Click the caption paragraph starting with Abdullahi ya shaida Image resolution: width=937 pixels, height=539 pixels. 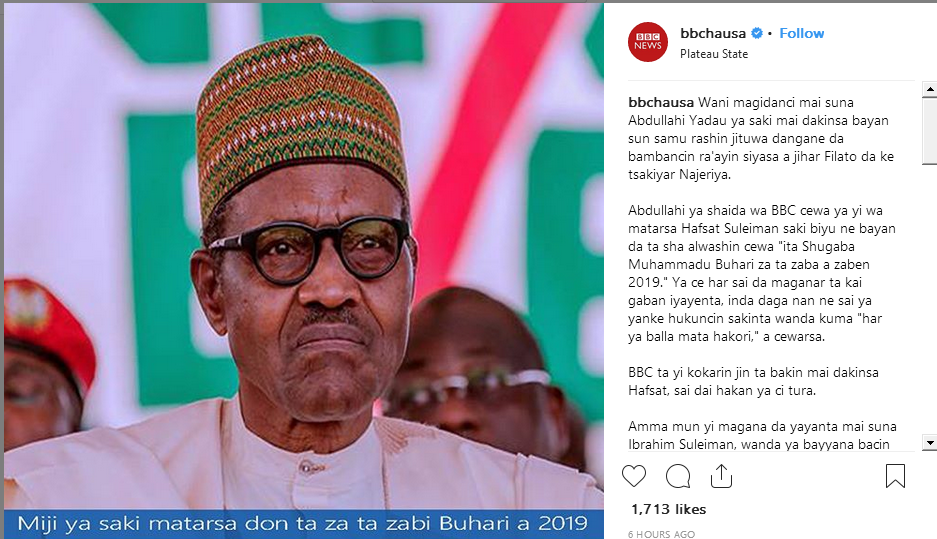coord(762,273)
